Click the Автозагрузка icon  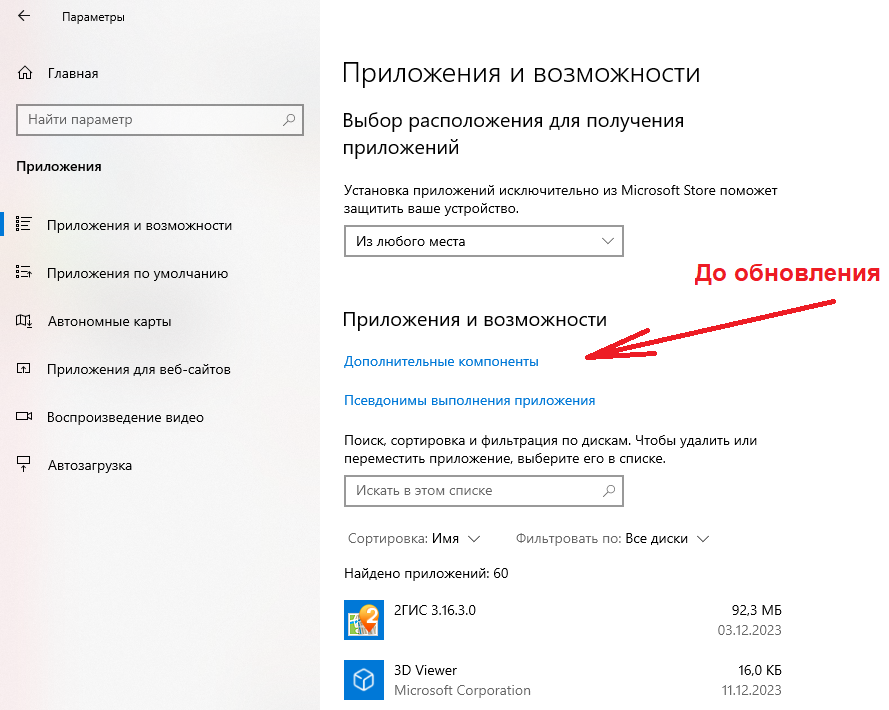pyautogui.click(x=23, y=464)
